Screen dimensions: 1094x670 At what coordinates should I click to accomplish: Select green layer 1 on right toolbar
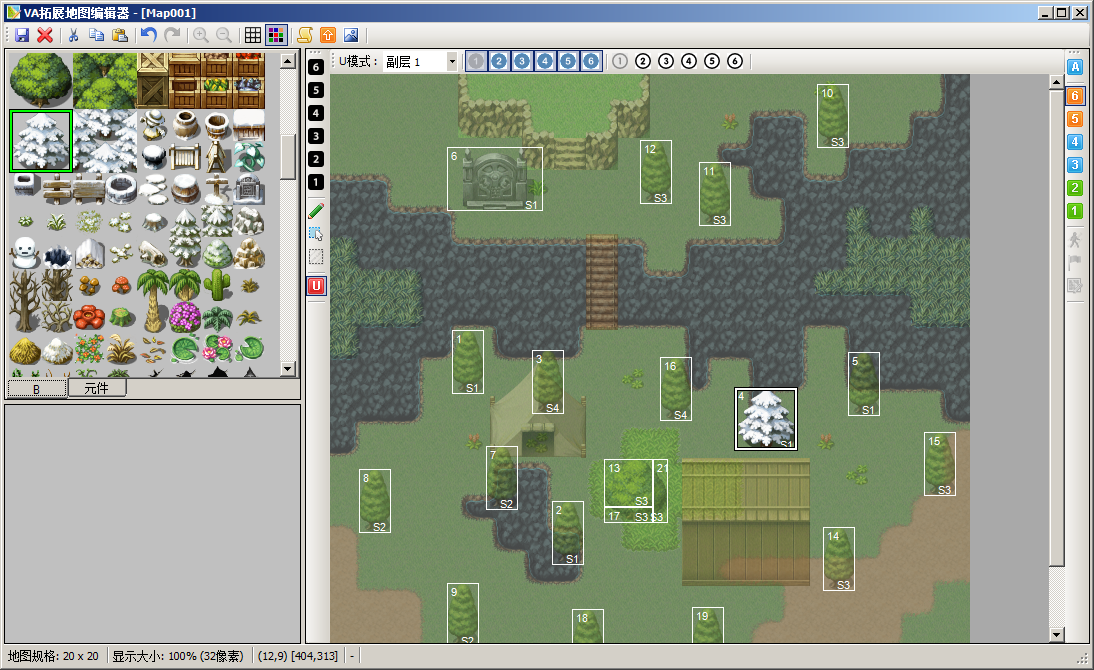[x=1074, y=211]
